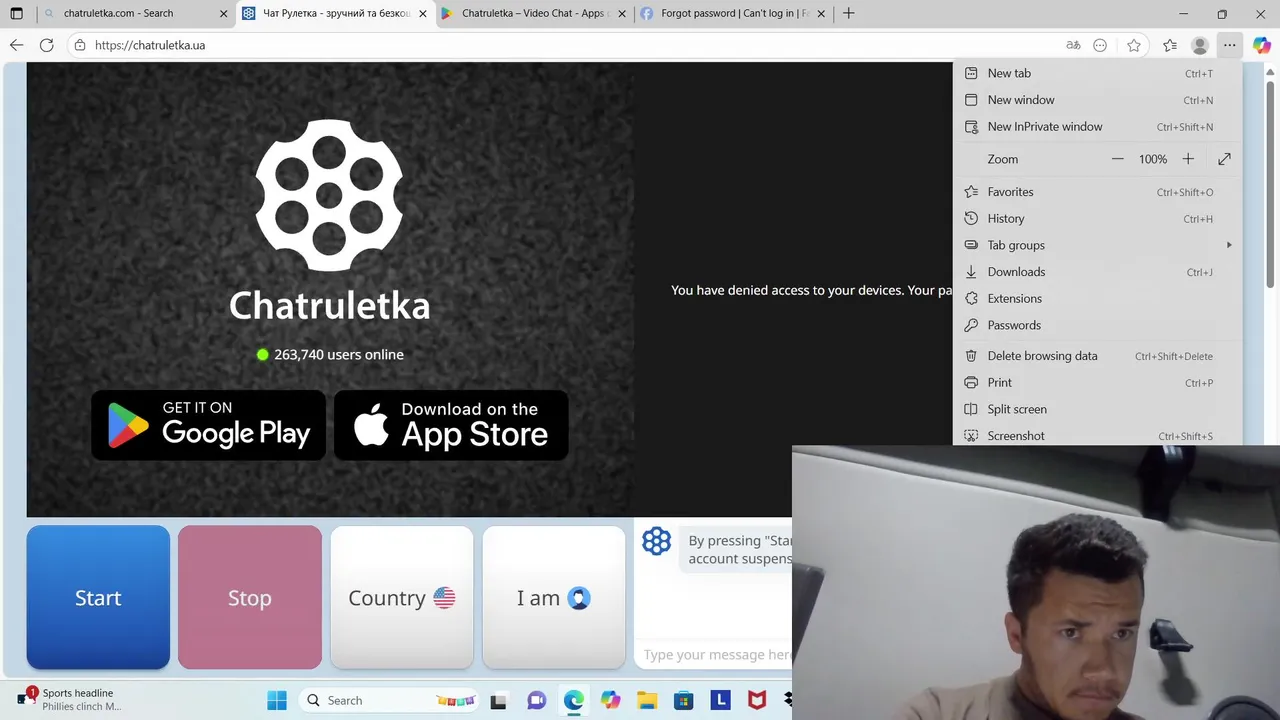Open Passwords menu entry
1280x720 pixels.
(x=1097, y=325)
